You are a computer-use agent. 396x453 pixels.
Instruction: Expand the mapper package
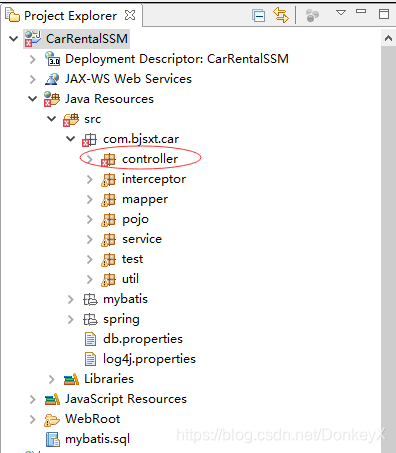tap(89, 199)
